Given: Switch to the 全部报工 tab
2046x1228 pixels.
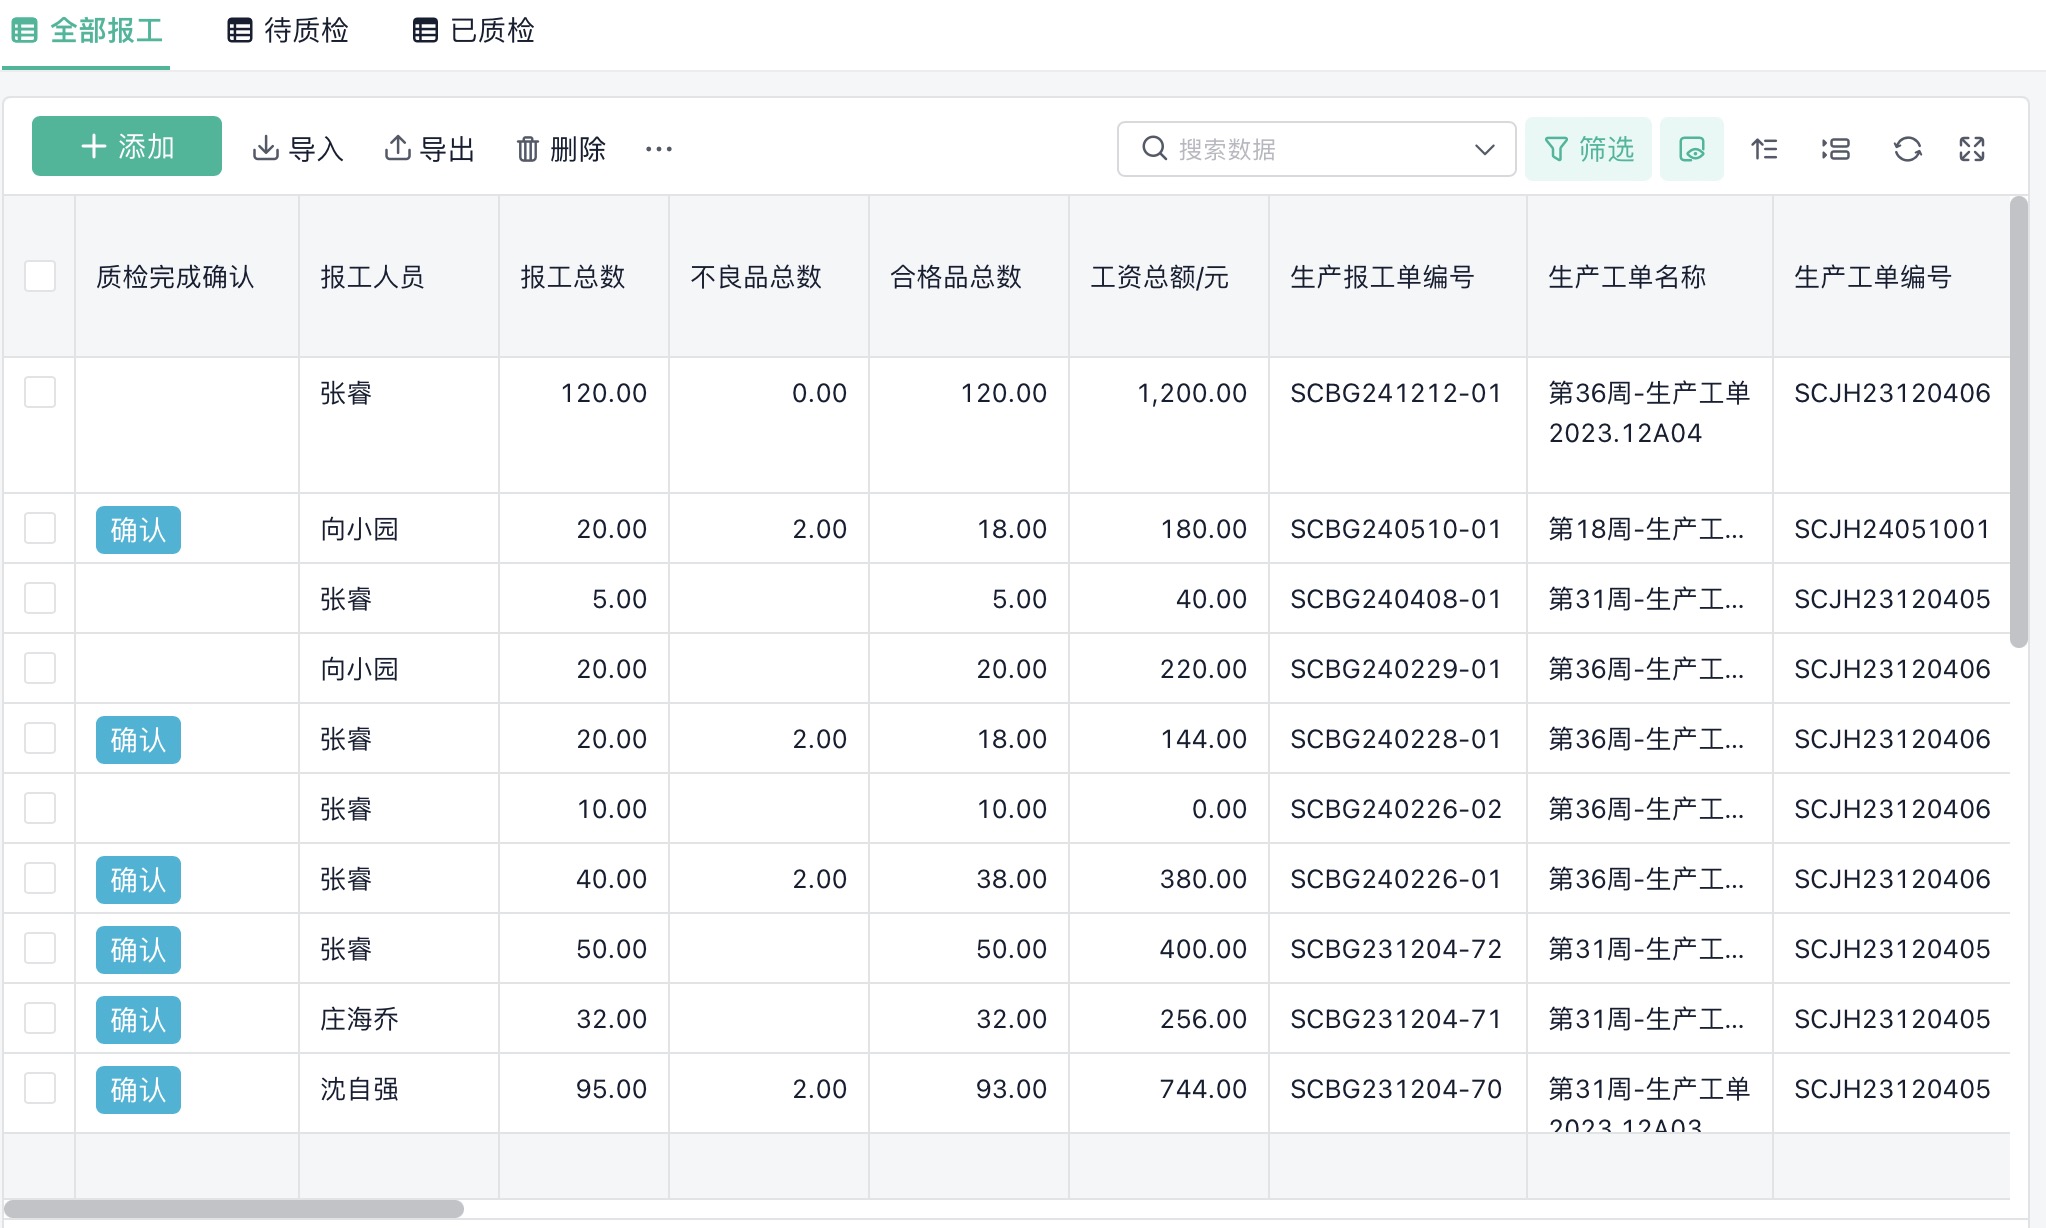Looking at the screenshot, I should coord(87,31).
